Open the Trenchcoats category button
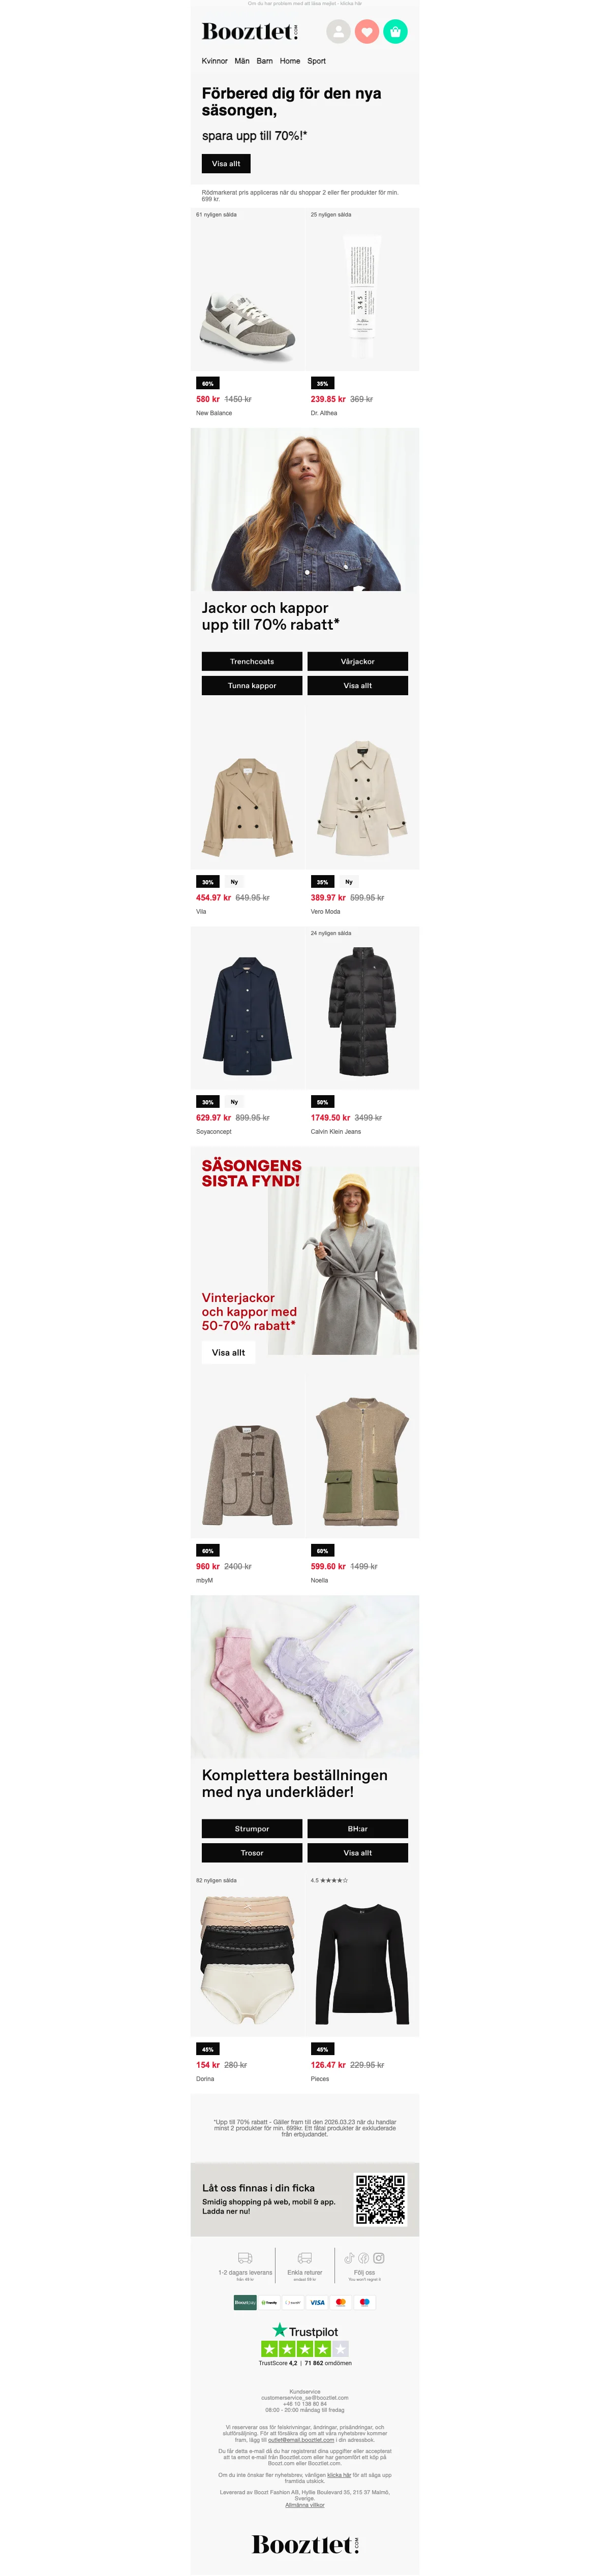Viewport: 610px width, 2576px height. (x=252, y=661)
